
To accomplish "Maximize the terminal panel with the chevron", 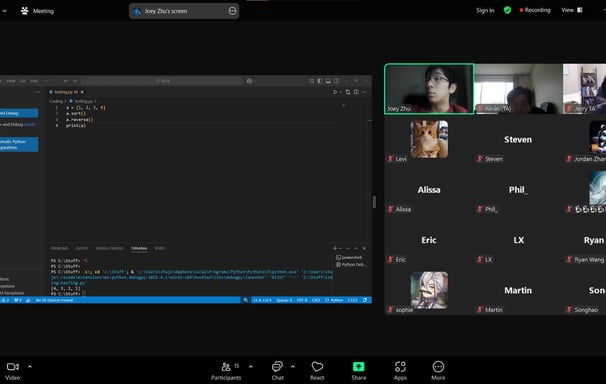I will 356,248.
